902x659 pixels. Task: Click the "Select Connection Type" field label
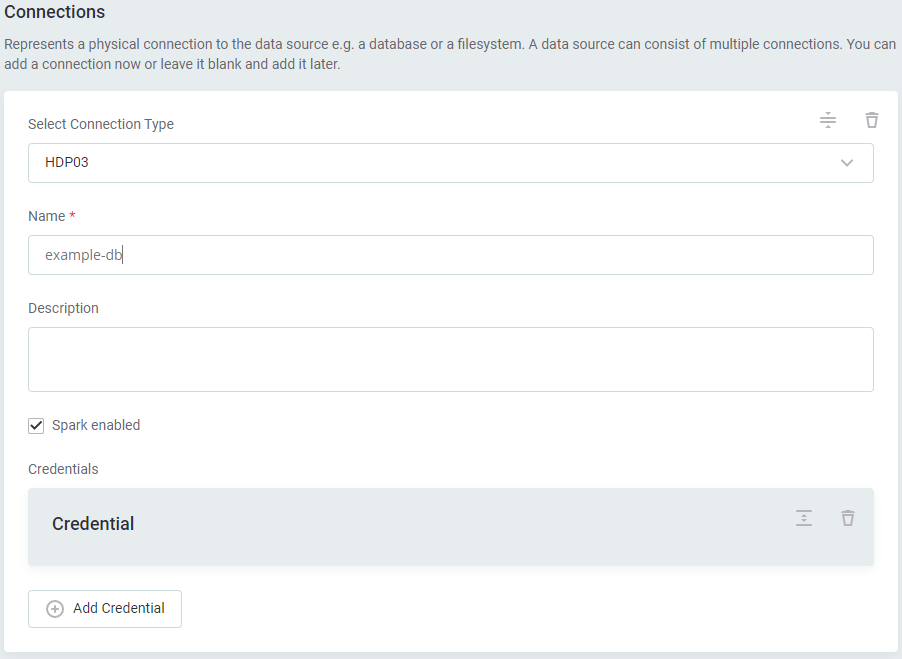(101, 125)
